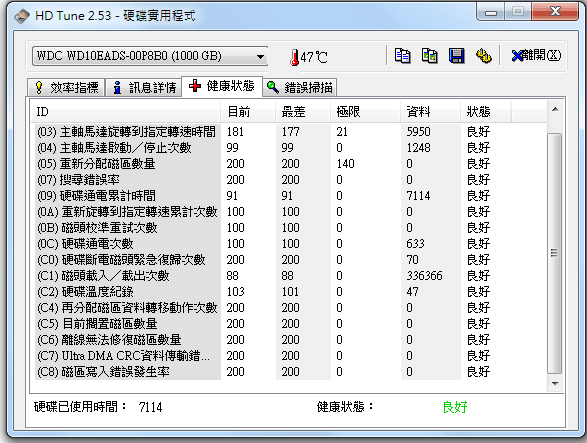Click the green 良好 health status text
The image size is (587, 443).
[x=455, y=407]
